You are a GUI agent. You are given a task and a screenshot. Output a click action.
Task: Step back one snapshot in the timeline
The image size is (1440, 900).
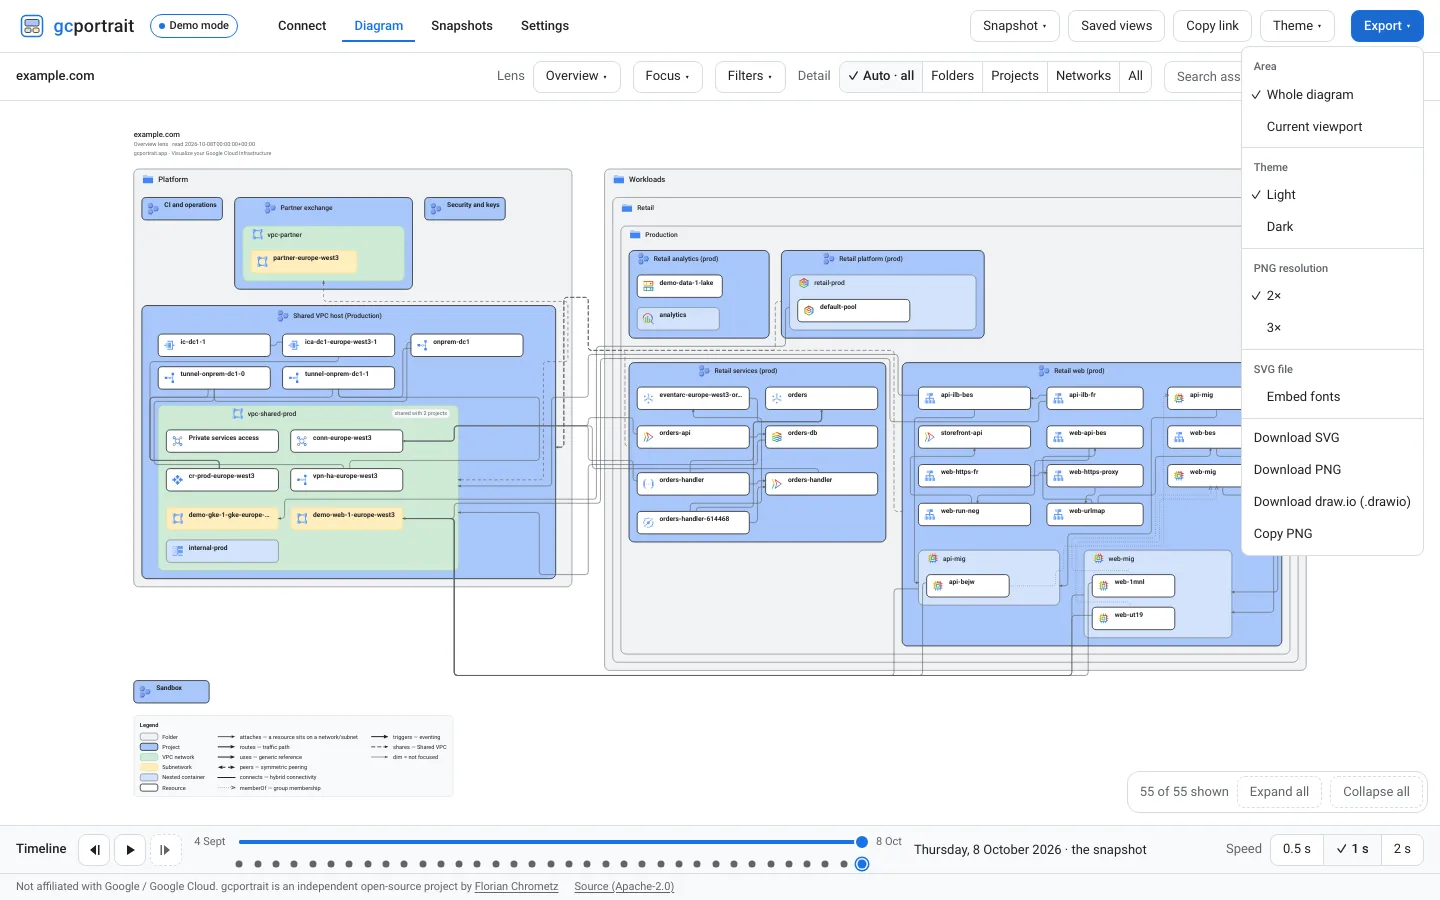[x=94, y=850]
